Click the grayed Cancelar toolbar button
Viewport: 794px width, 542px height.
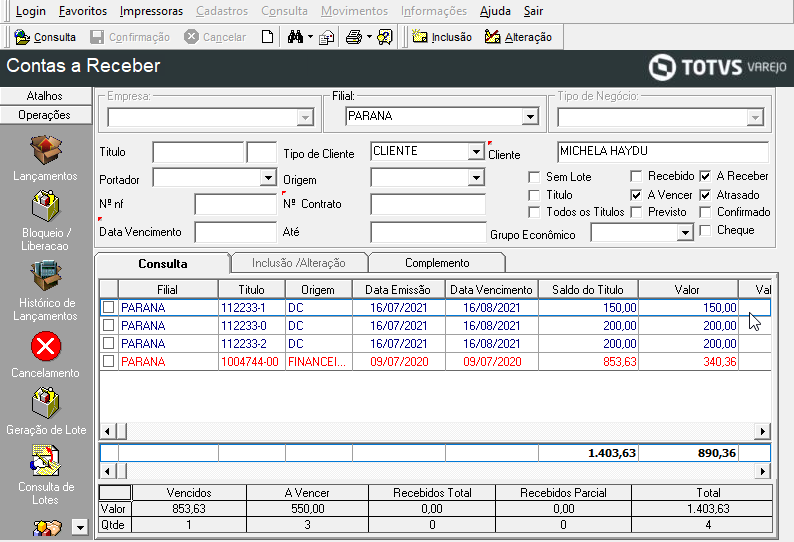click(215, 37)
